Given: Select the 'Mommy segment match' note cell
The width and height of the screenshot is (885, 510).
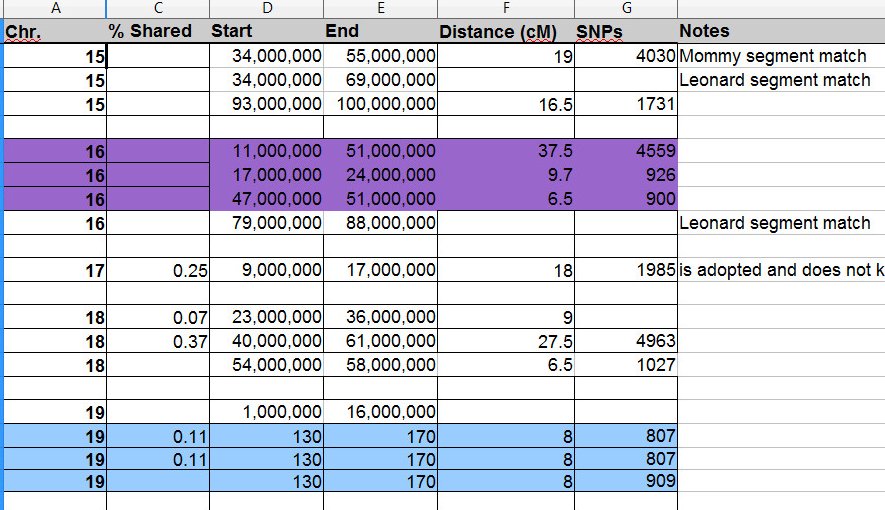Looking at the screenshot, I should point(781,56).
